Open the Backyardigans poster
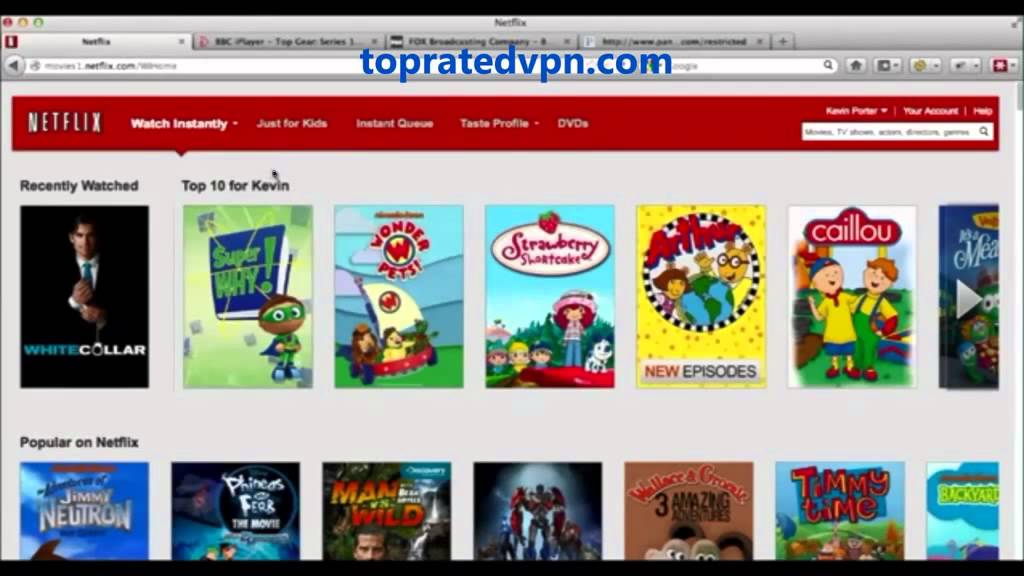Viewport: 1024px width, 576px height. click(x=963, y=511)
